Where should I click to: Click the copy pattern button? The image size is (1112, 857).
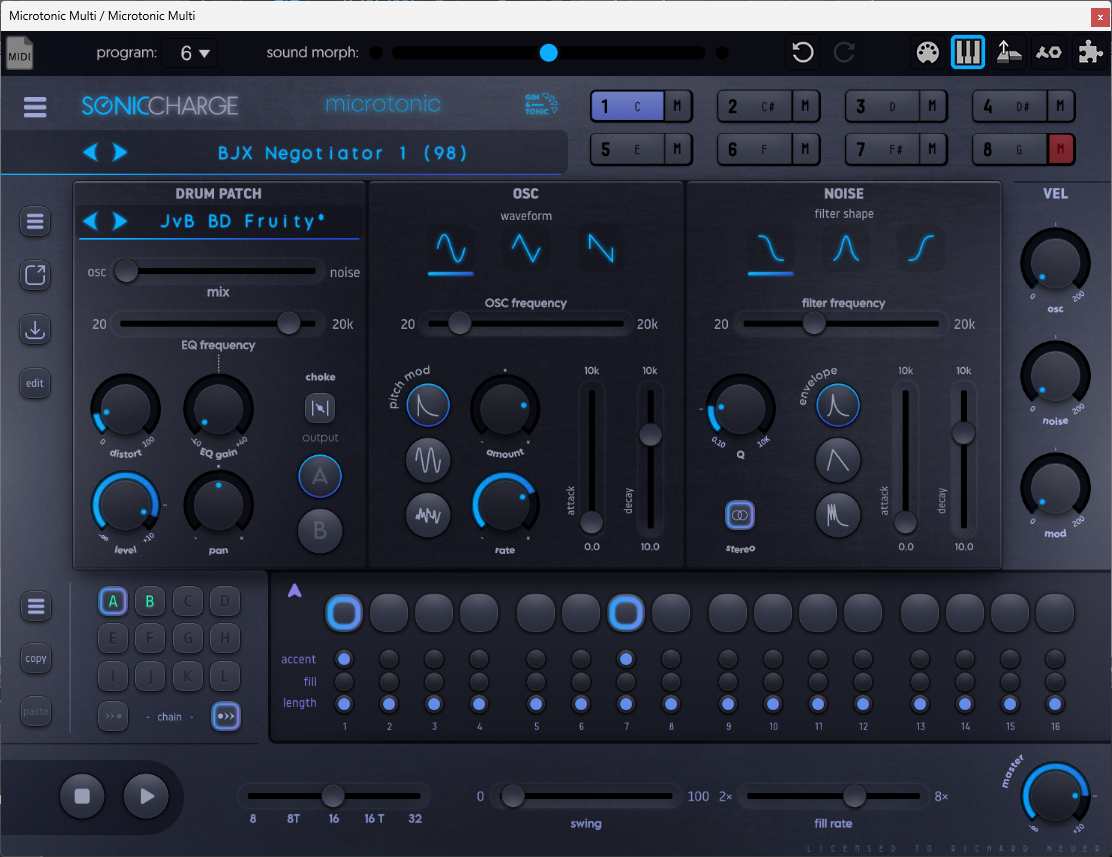tap(35, 658)
